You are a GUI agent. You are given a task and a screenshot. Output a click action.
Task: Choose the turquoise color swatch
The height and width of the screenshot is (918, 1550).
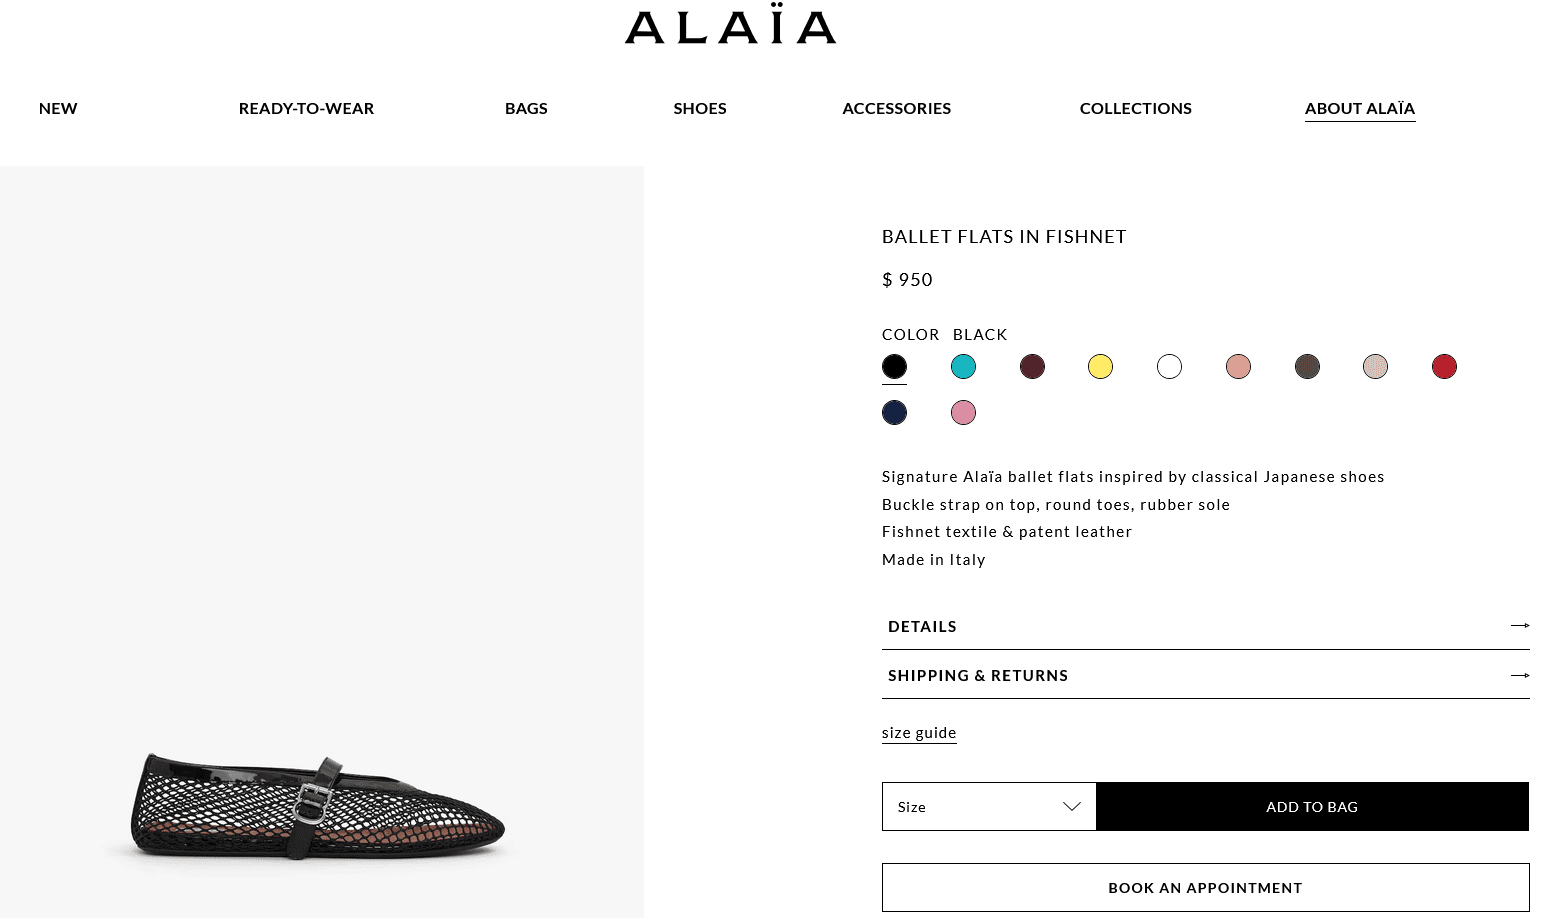963,367
